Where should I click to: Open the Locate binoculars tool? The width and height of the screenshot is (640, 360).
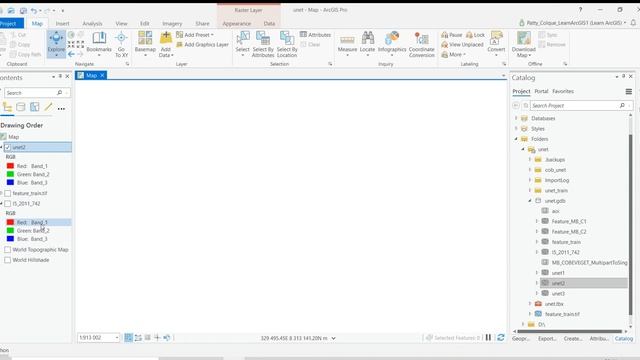point(367,43)
